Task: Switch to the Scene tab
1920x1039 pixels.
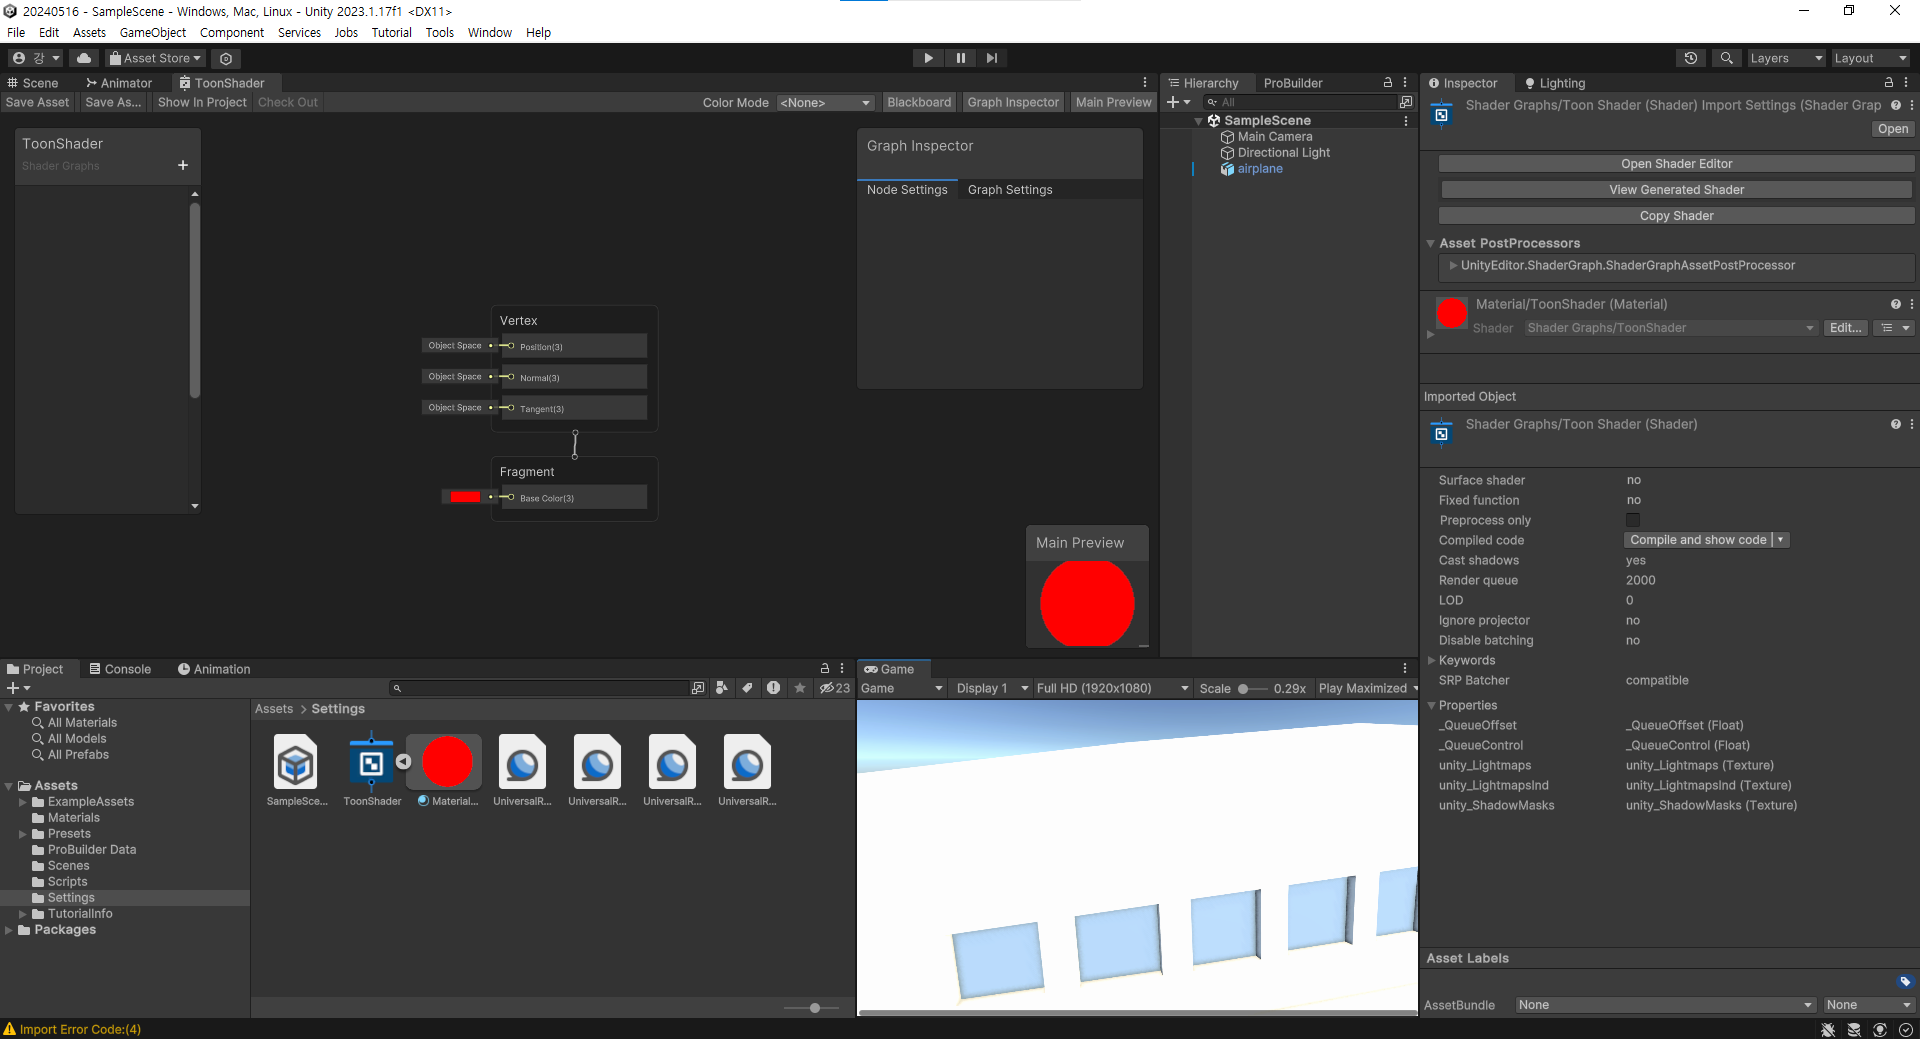Action: (33, 83)
